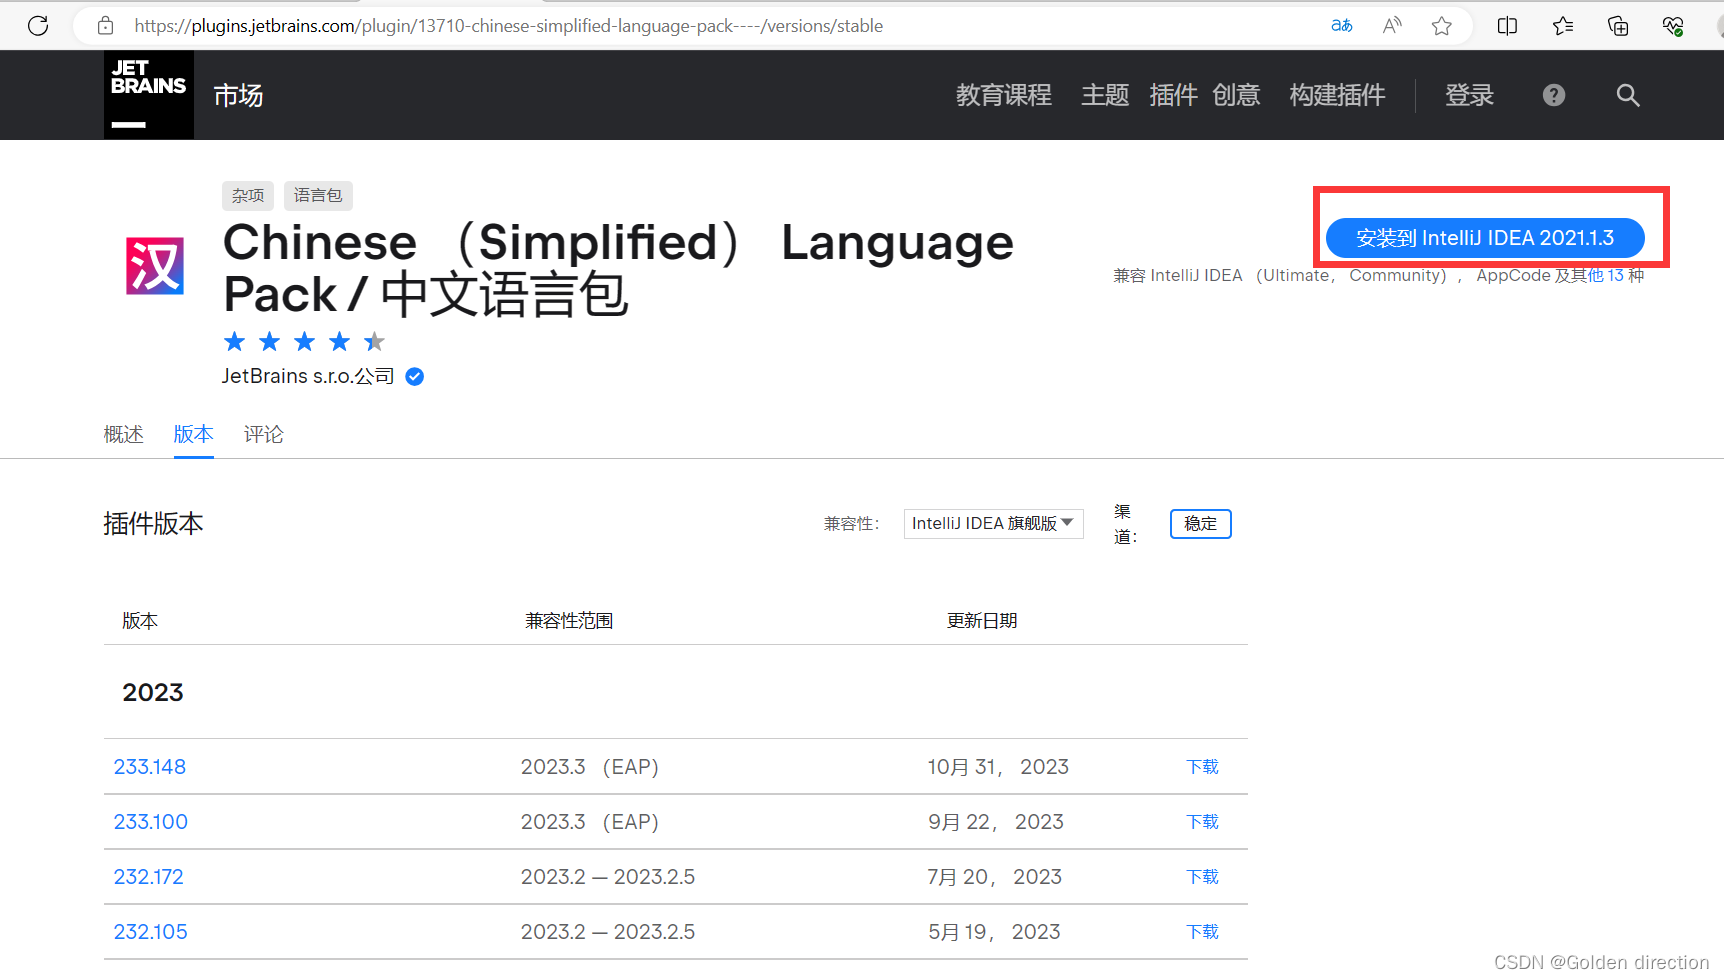The image size is (1724, 979).
Task: Click the verified badge next to JetBrains s.r.o
Action: click(414, 376)
